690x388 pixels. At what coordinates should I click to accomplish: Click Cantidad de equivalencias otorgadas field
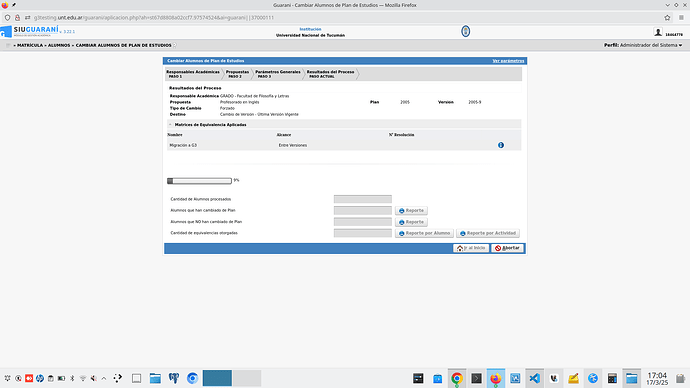[363, 233]
